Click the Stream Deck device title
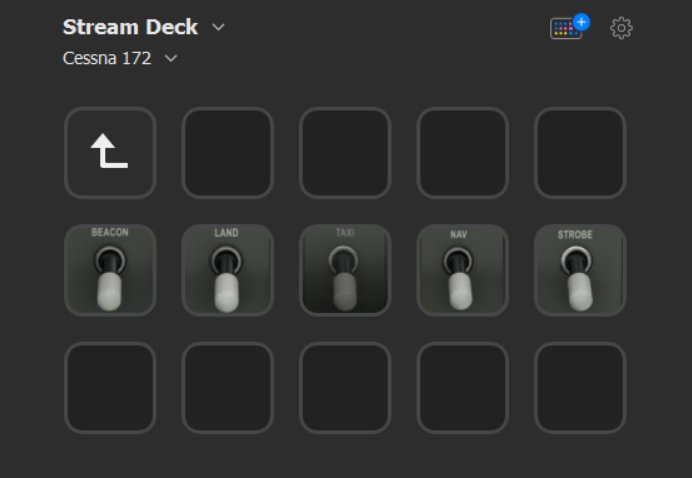This screenshot has height=478, width=692. click(130, 27)
